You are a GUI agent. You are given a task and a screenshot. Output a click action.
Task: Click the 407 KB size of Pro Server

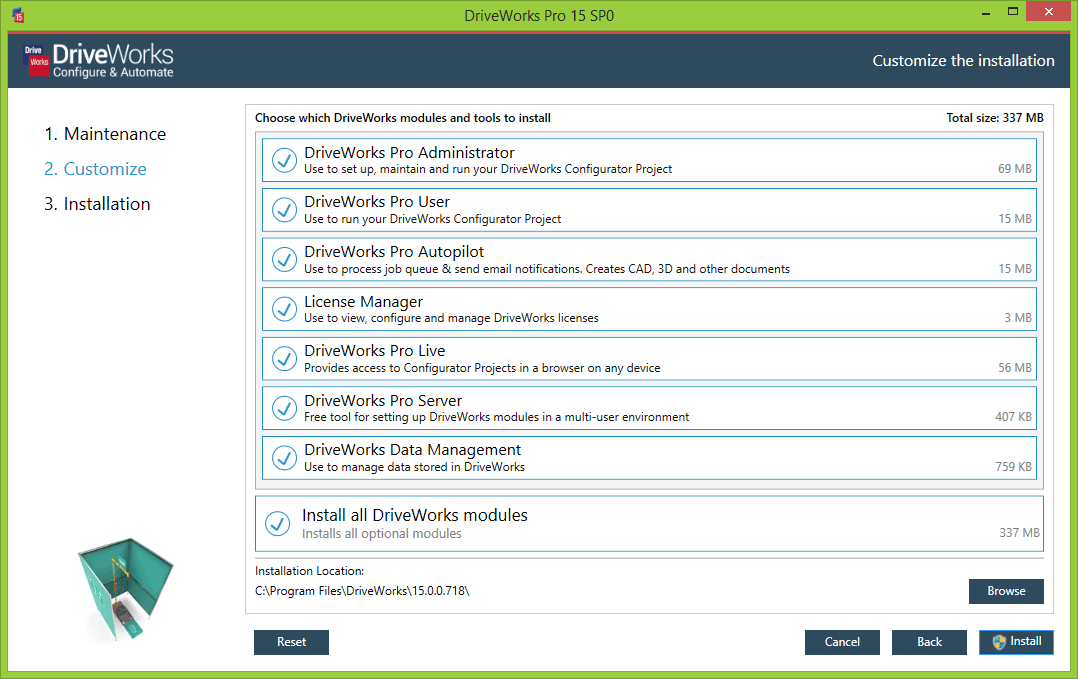tap(1013, 417)
